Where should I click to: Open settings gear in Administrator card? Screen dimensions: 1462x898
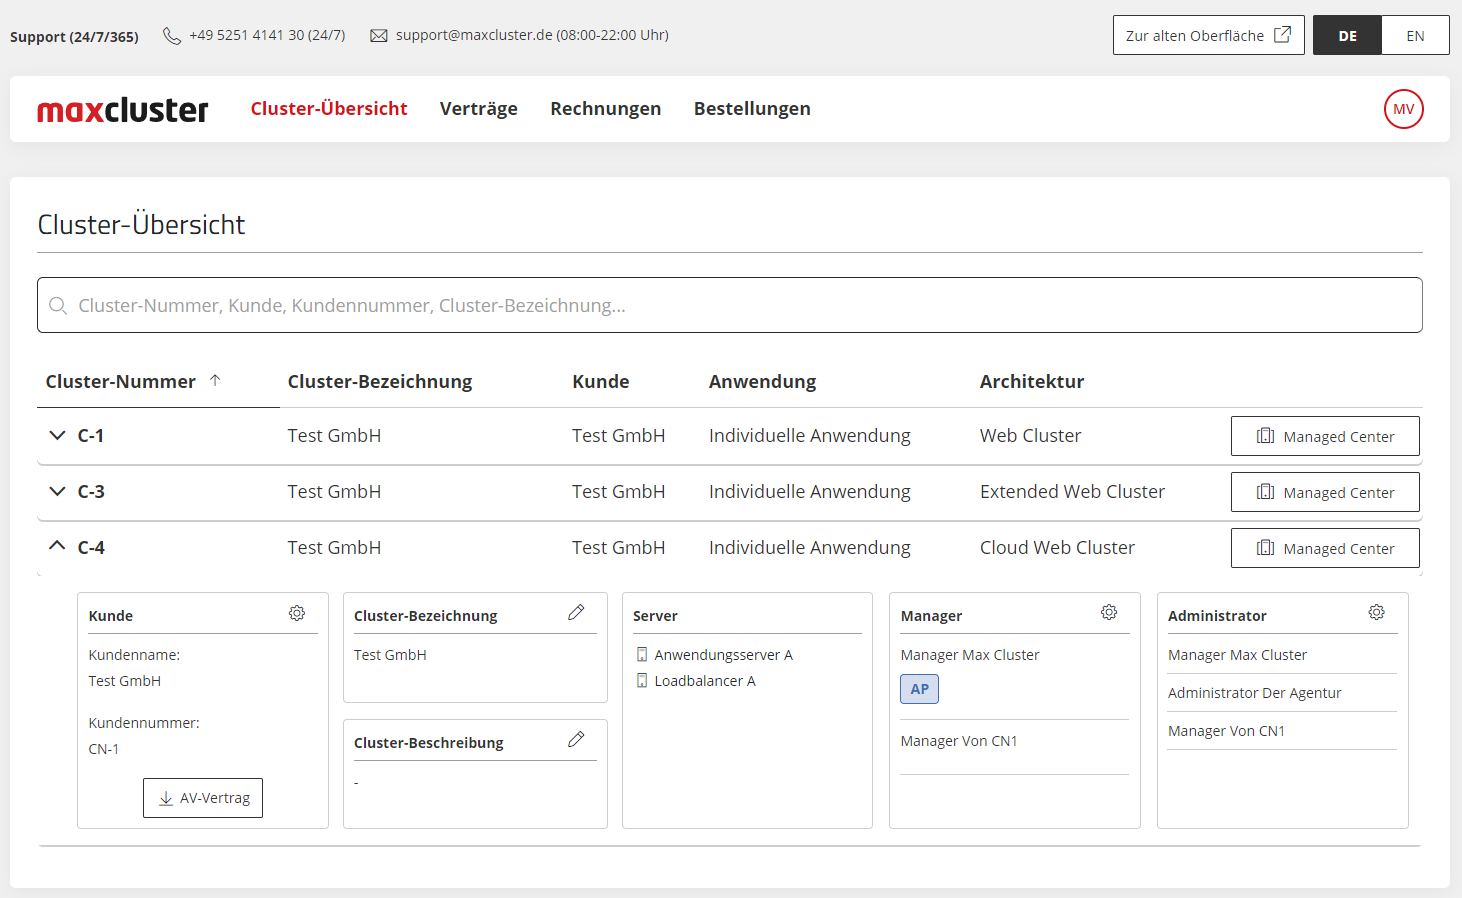pyautogui.click(x=1377, y=612)
